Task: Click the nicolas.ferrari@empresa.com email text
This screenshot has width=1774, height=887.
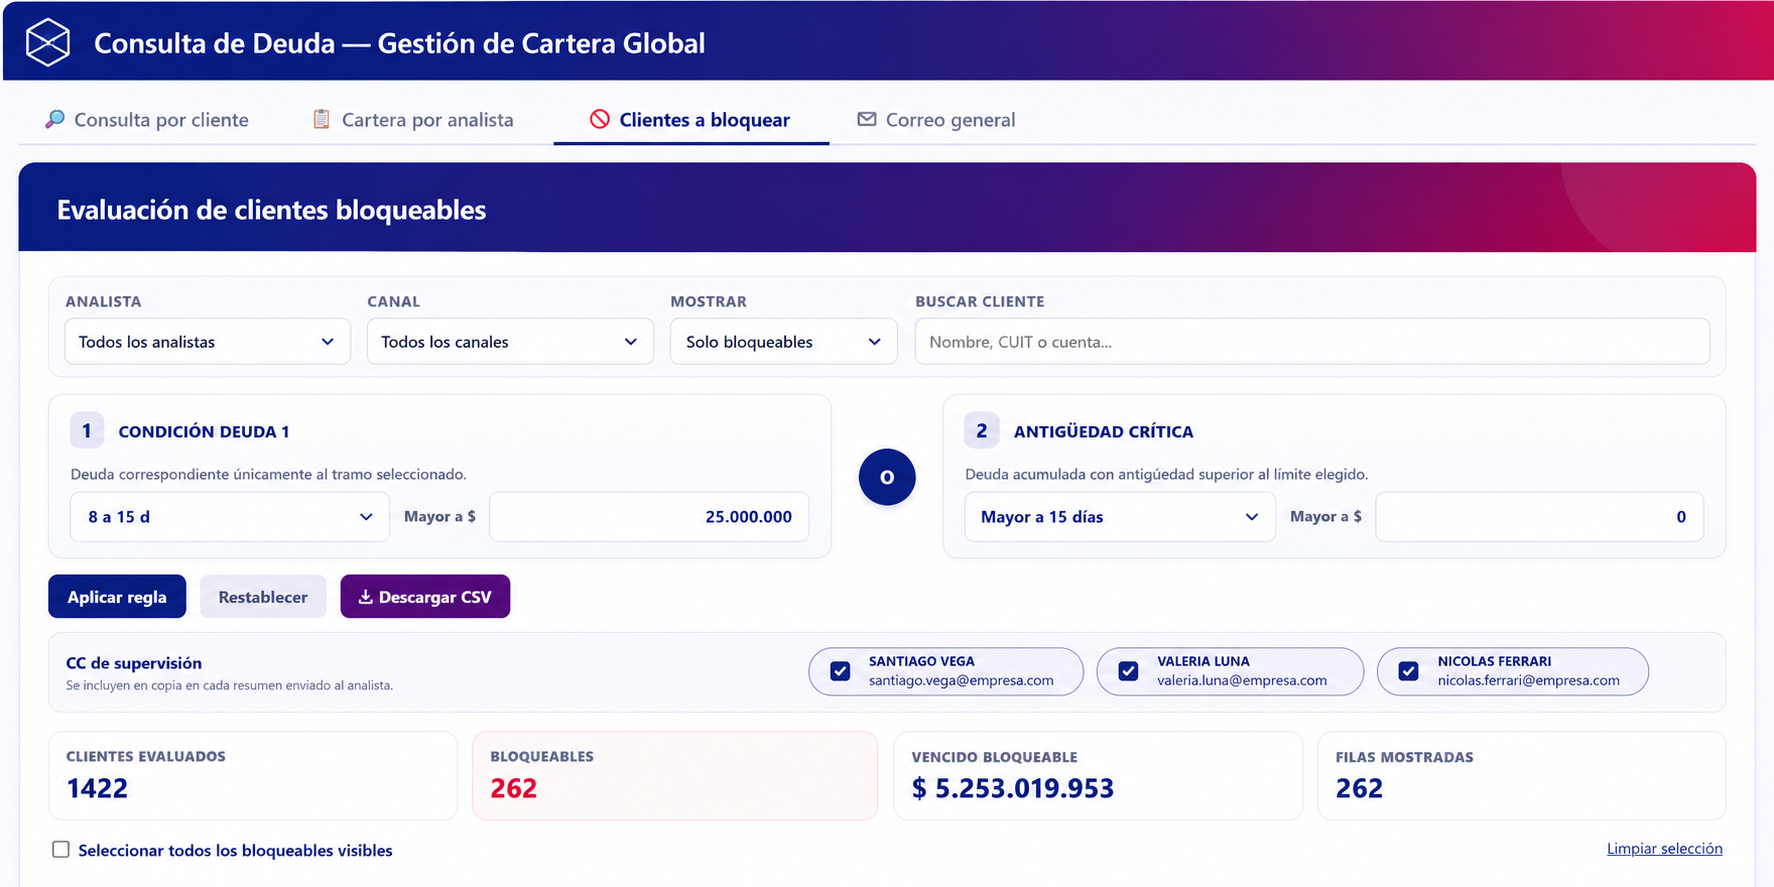Action: click(x=1528, y=681)
